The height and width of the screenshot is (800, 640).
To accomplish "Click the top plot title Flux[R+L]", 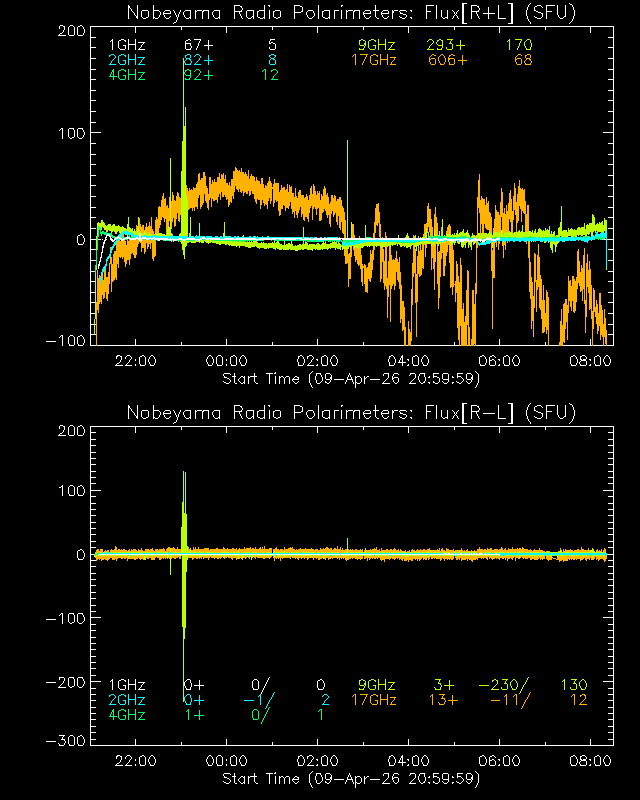I will 351,12.
